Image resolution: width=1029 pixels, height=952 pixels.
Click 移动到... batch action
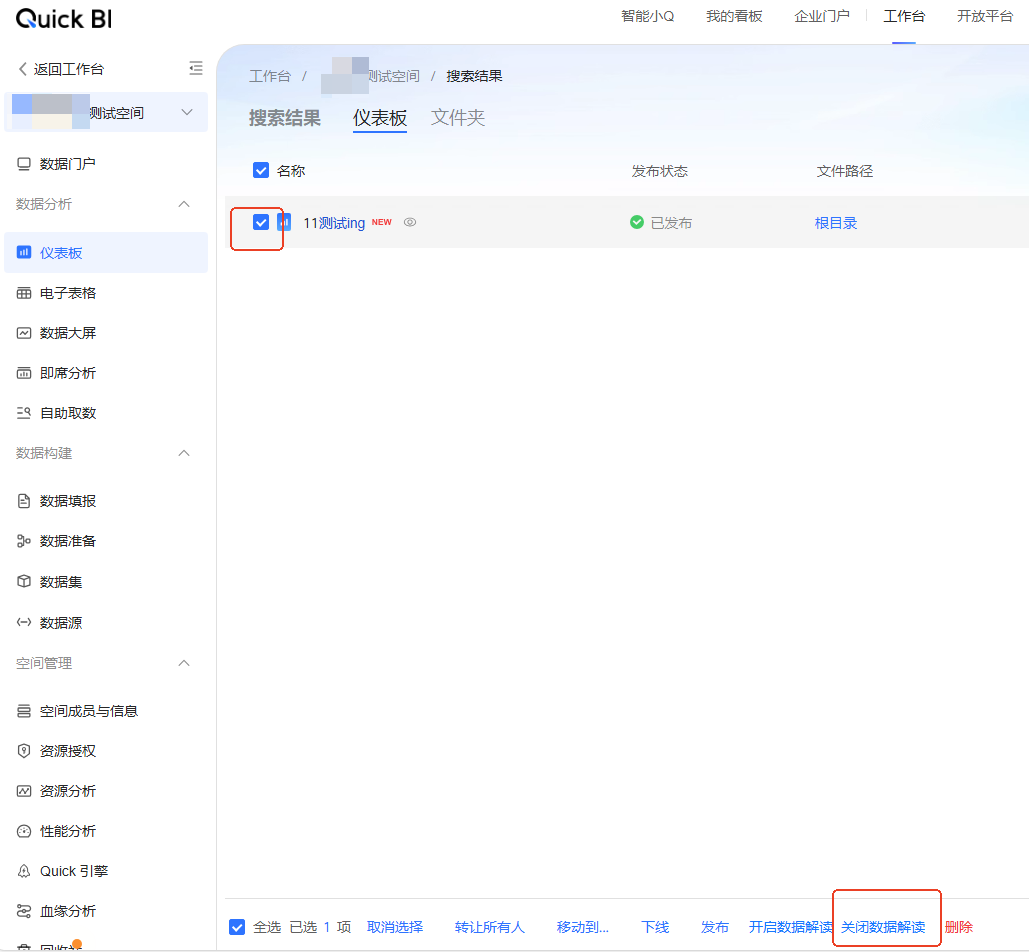coord(583,927)
